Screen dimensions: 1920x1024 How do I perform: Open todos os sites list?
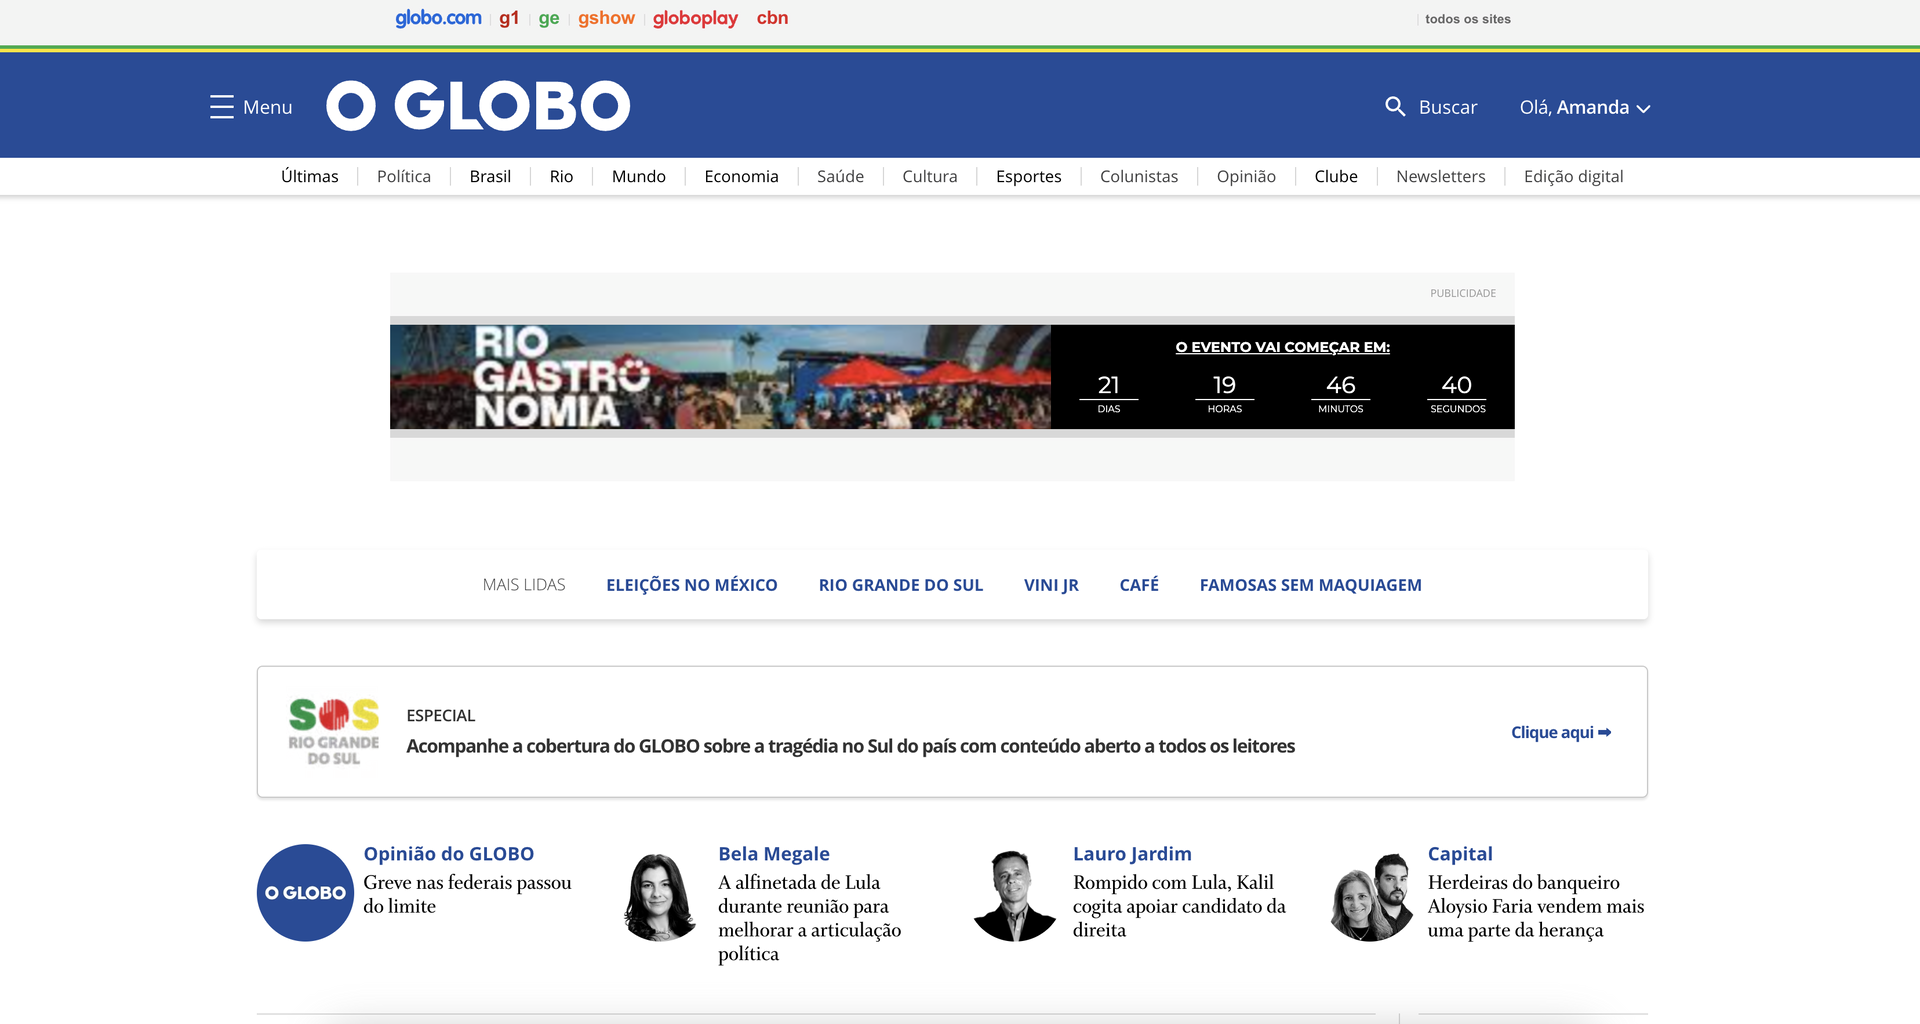[x=1467, y=19]
